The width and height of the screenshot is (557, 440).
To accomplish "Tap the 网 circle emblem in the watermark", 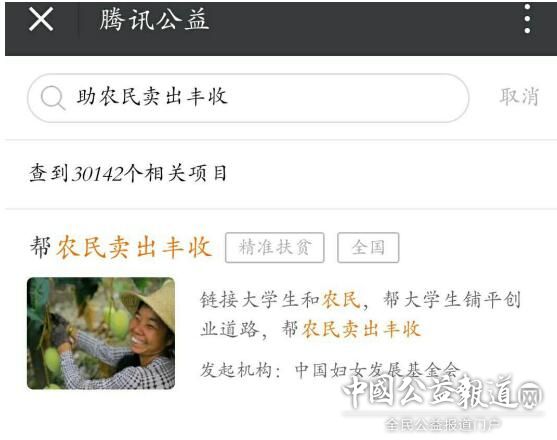I will (x=531, y=395).
